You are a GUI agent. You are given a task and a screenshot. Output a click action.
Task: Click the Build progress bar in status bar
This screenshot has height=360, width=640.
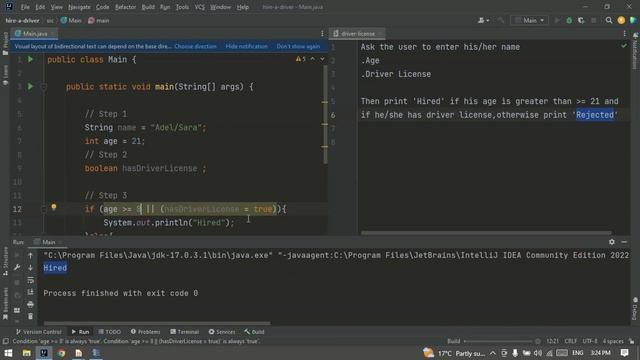498,341
